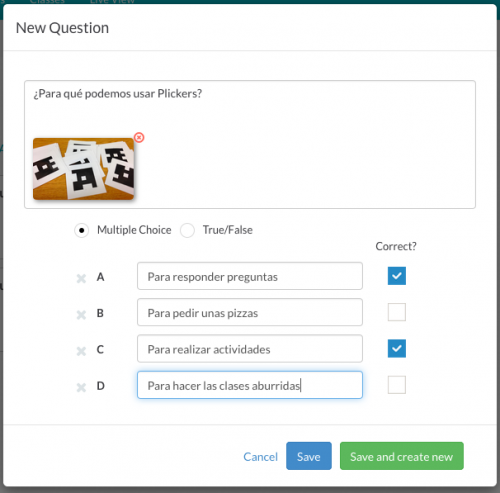Viewport: 500px width, 493px height.
Task: Mark answer B as correct
Action: (397, 312)
